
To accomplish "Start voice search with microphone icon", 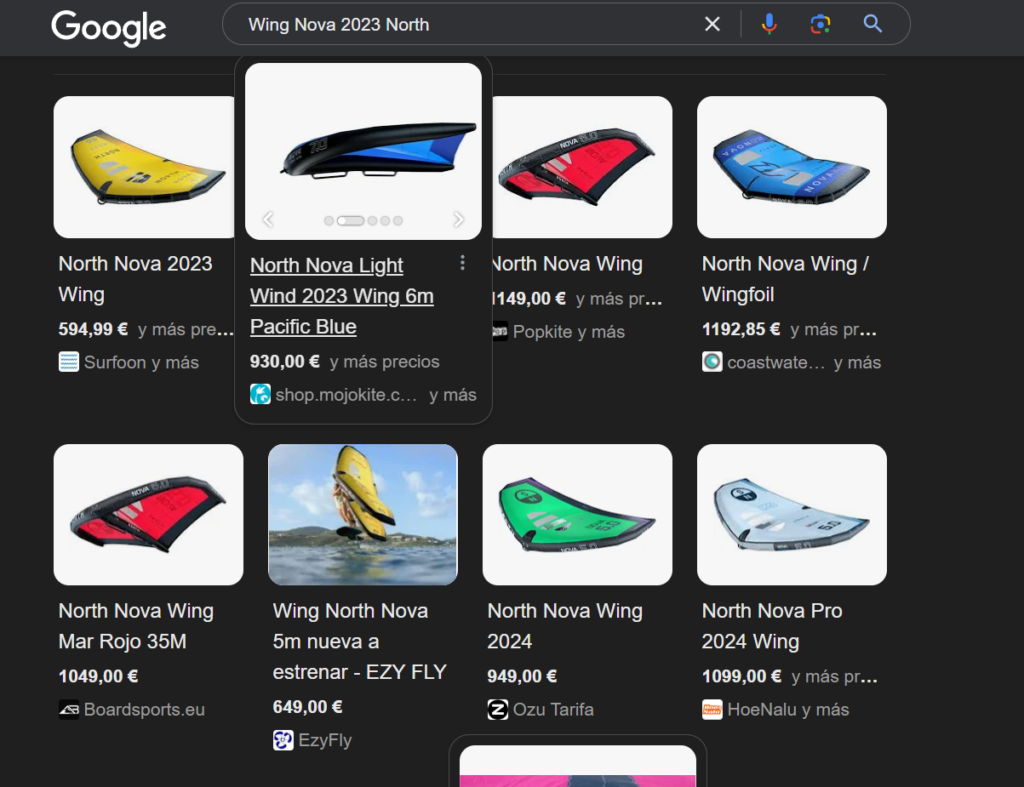I will coord(768,24).
